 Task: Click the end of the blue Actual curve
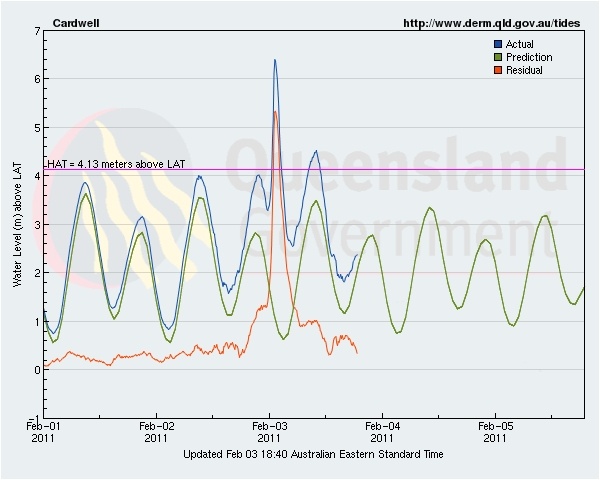coord(357,255)
